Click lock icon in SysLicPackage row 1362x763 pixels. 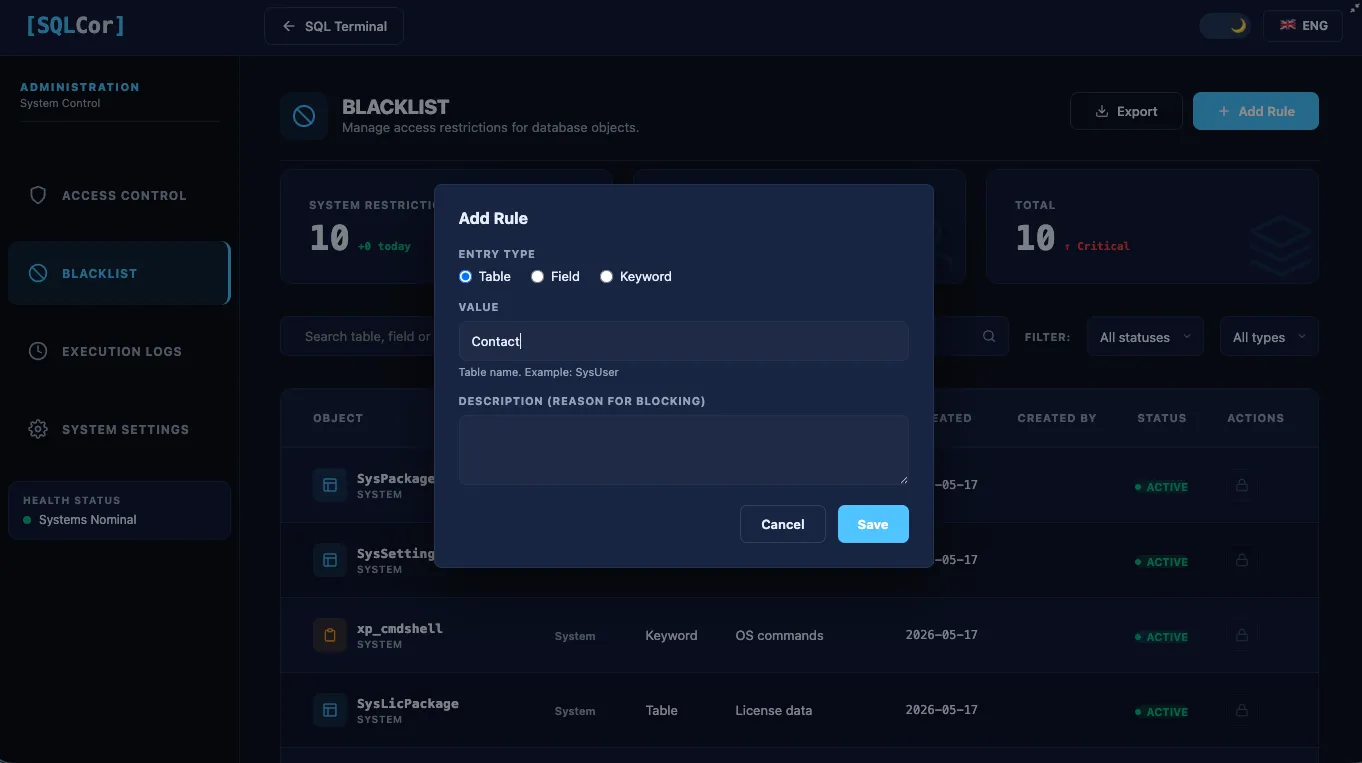pyautogui.click(x=1242, y=710)
